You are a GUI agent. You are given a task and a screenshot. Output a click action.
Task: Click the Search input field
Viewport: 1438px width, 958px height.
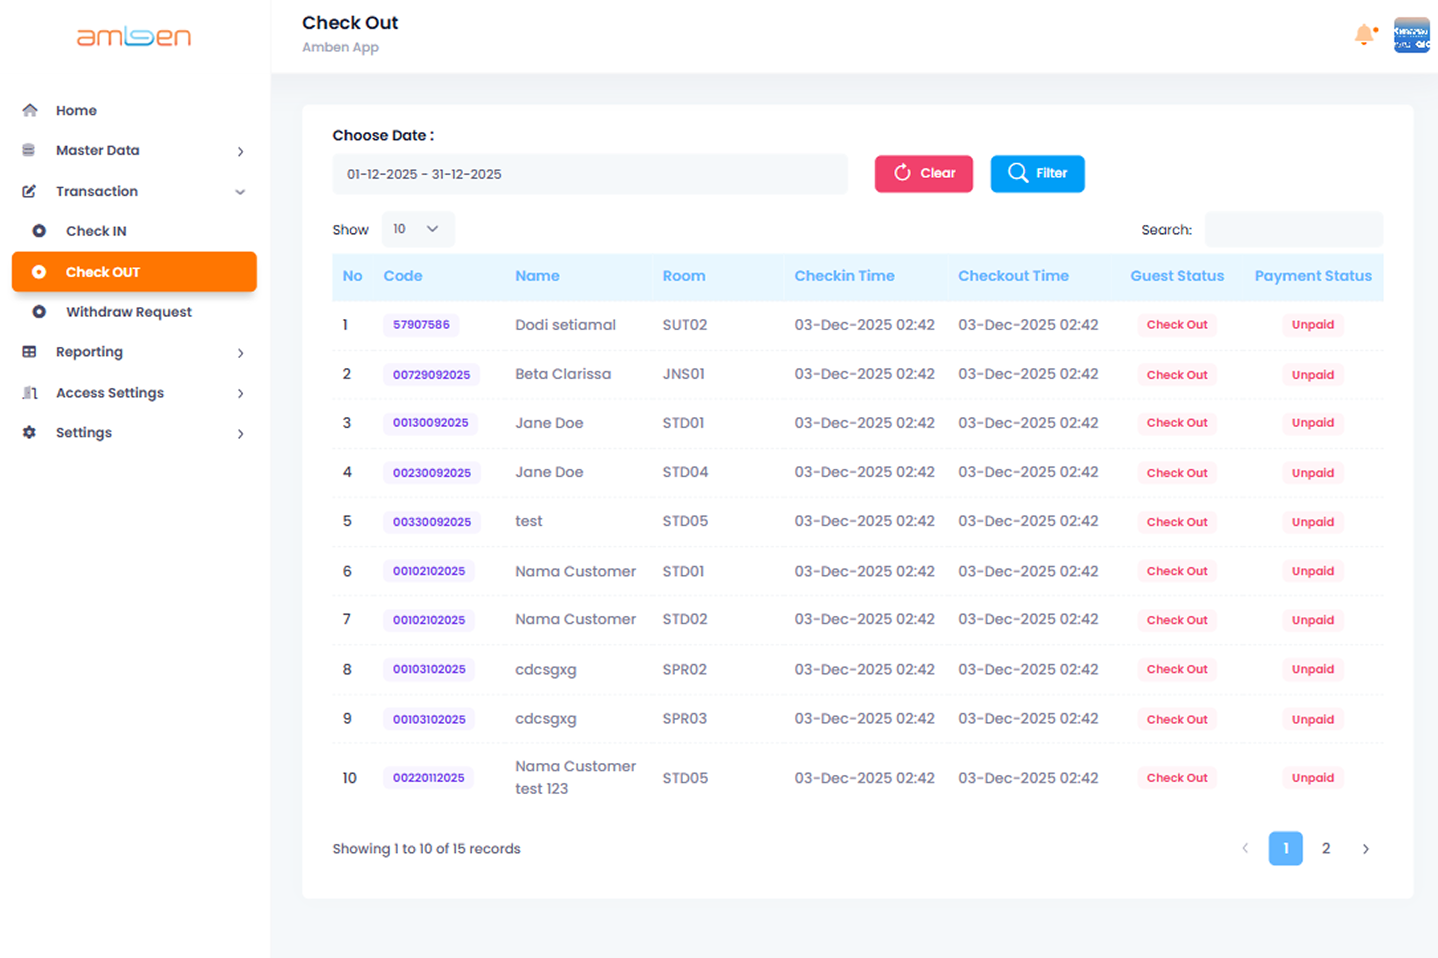[1293, 230]
